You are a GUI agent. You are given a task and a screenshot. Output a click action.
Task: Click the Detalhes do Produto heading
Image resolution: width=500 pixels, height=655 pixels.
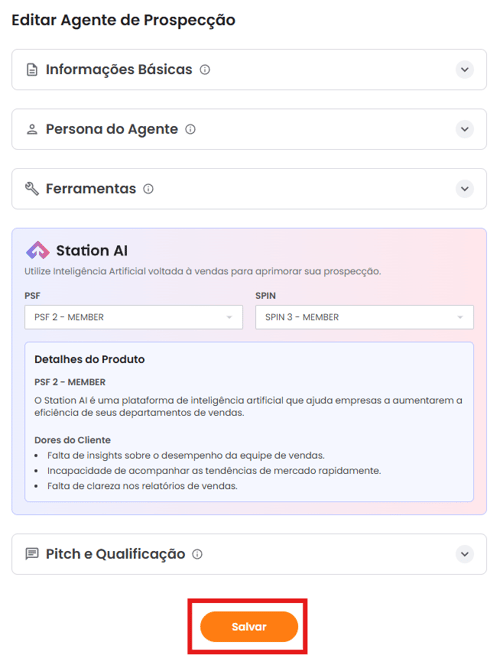(x=89, y=359)
